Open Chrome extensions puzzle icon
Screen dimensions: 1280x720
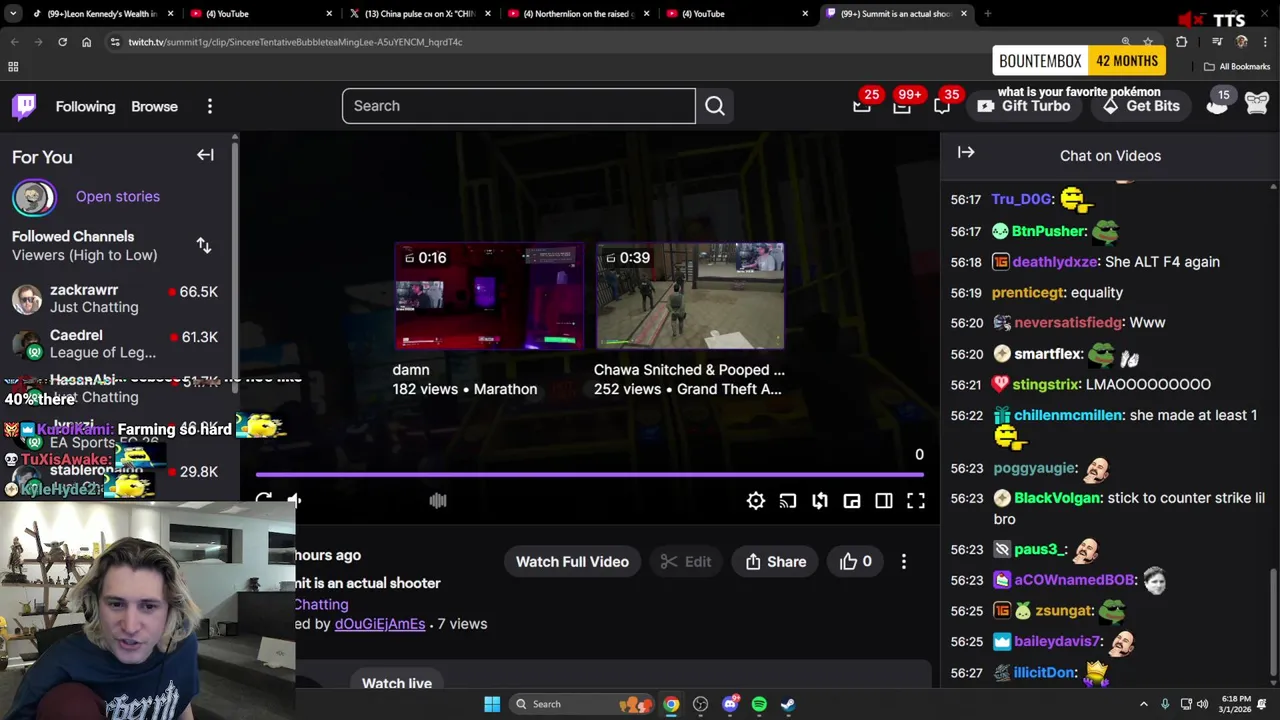[1181, 42]
